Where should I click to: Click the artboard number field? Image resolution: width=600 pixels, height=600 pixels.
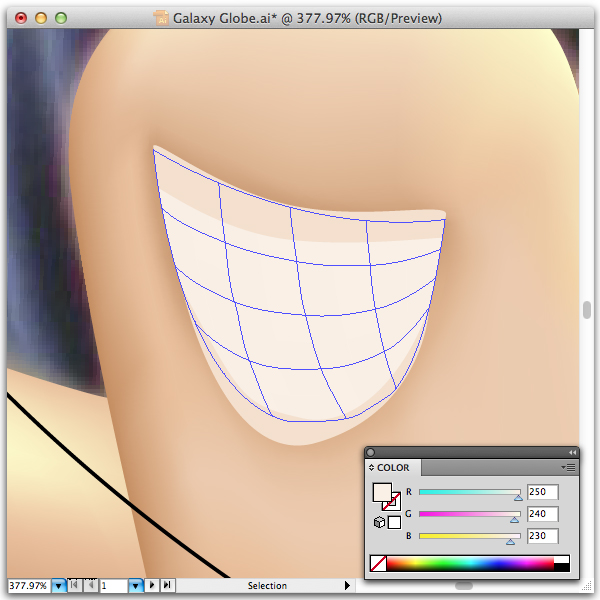[x=113, y=585]
